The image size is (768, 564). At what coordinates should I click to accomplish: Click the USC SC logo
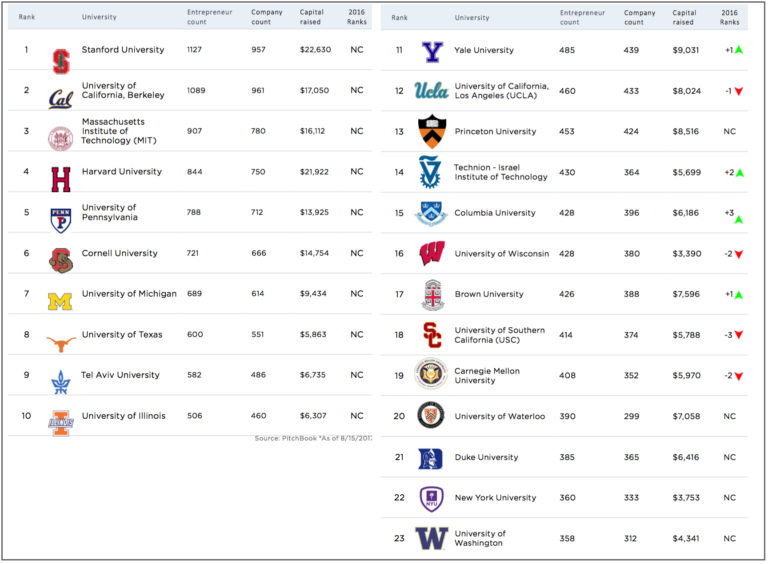(432, 335)
